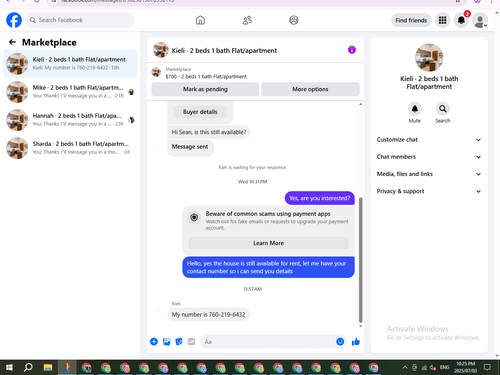The width and height of the screenshot is (500, 375).
Task: Open the notifications bell
Action: [x=461, y=20]
